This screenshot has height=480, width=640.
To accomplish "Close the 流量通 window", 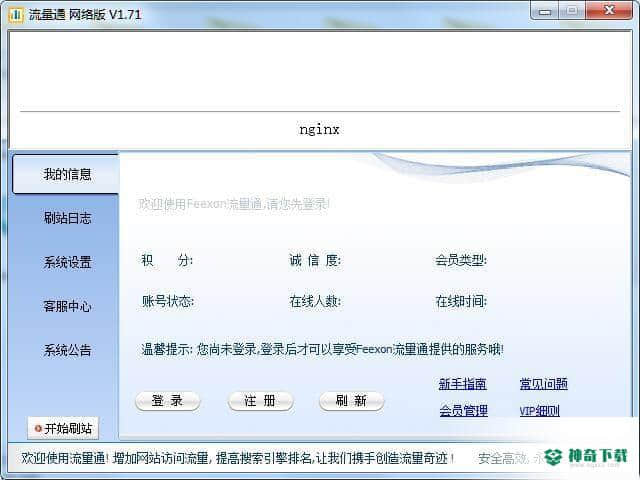I will tap(609, 11).
